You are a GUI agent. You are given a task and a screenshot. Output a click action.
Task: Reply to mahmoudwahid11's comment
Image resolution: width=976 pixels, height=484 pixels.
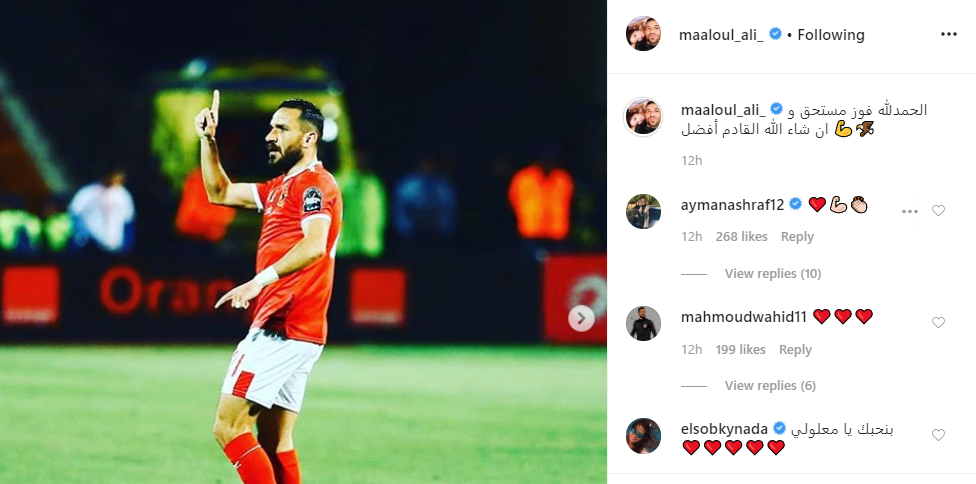[x=795, y=350]
